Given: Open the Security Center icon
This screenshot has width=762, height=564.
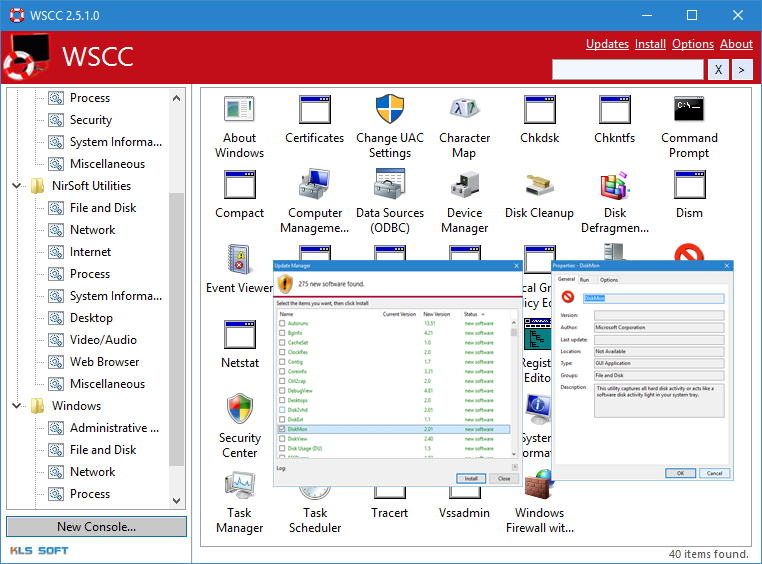Looking at the screenshot, I should (240, 409).
